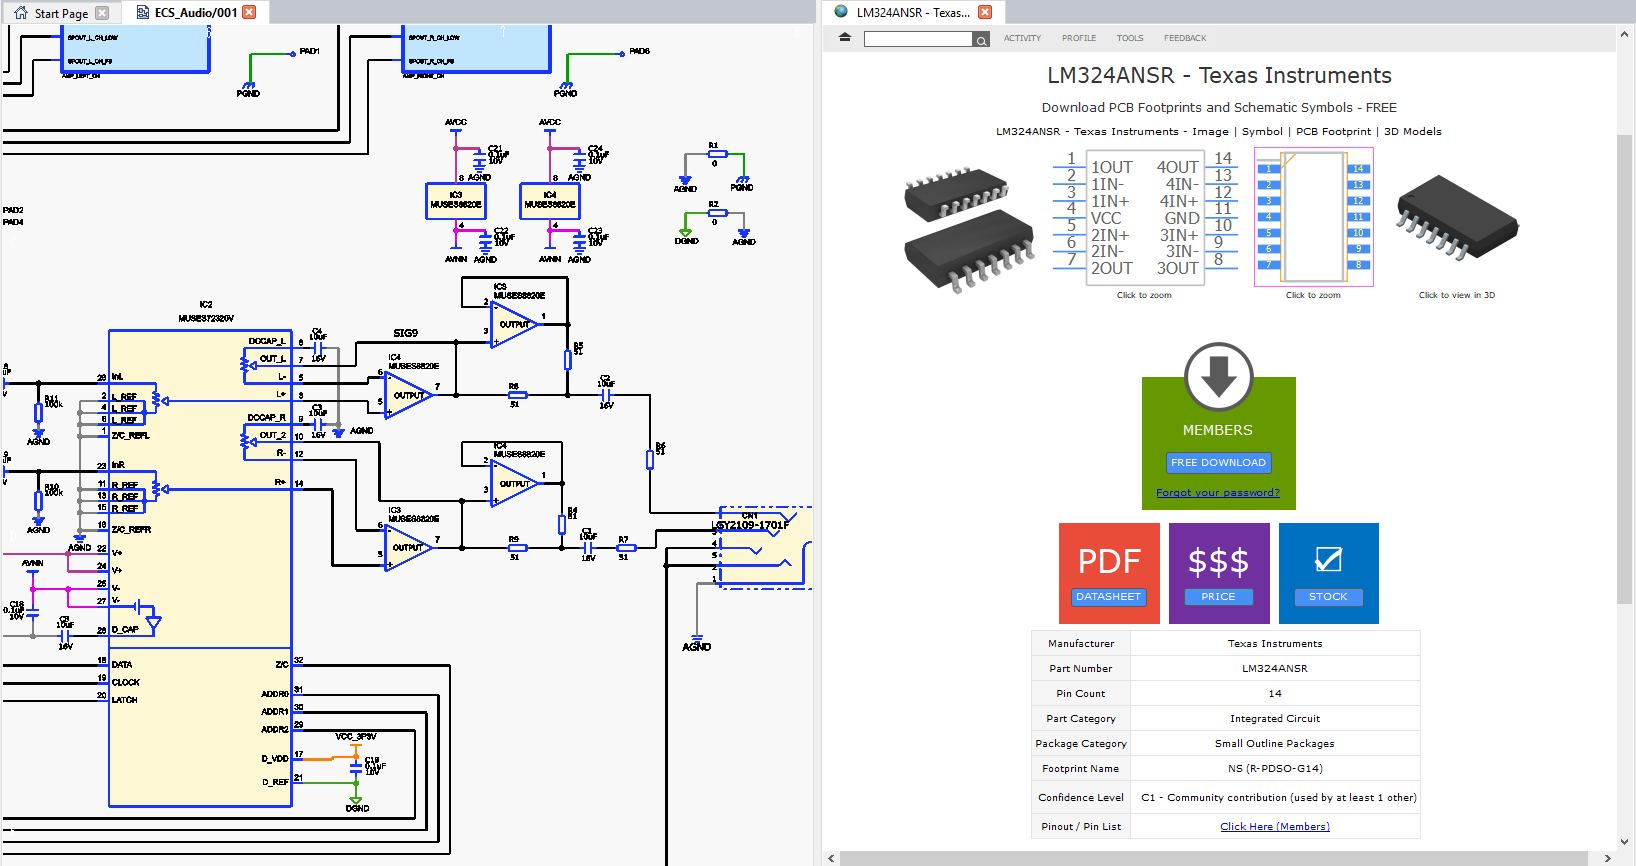The image size is (1636, 866).
Task: Select resistor R2 in the schematic
Action: tap(717, 212)
